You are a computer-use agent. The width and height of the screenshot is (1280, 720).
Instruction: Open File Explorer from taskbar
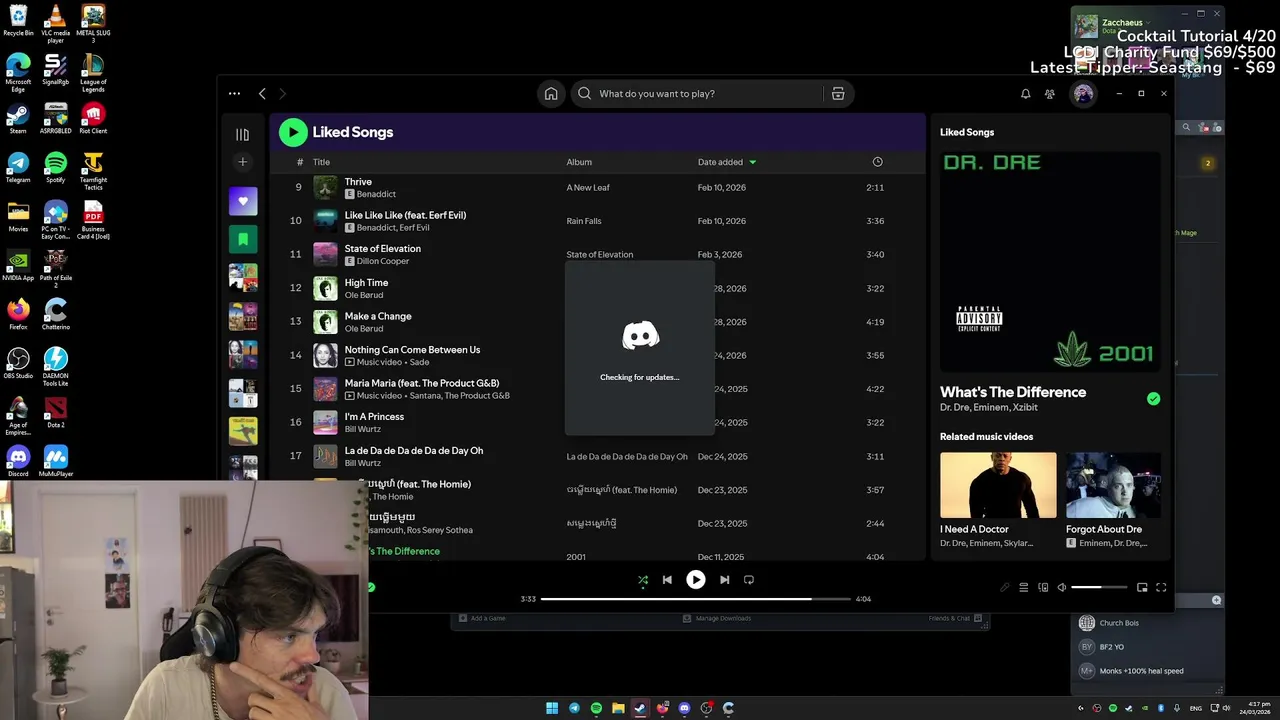click(x=618, y=708)
